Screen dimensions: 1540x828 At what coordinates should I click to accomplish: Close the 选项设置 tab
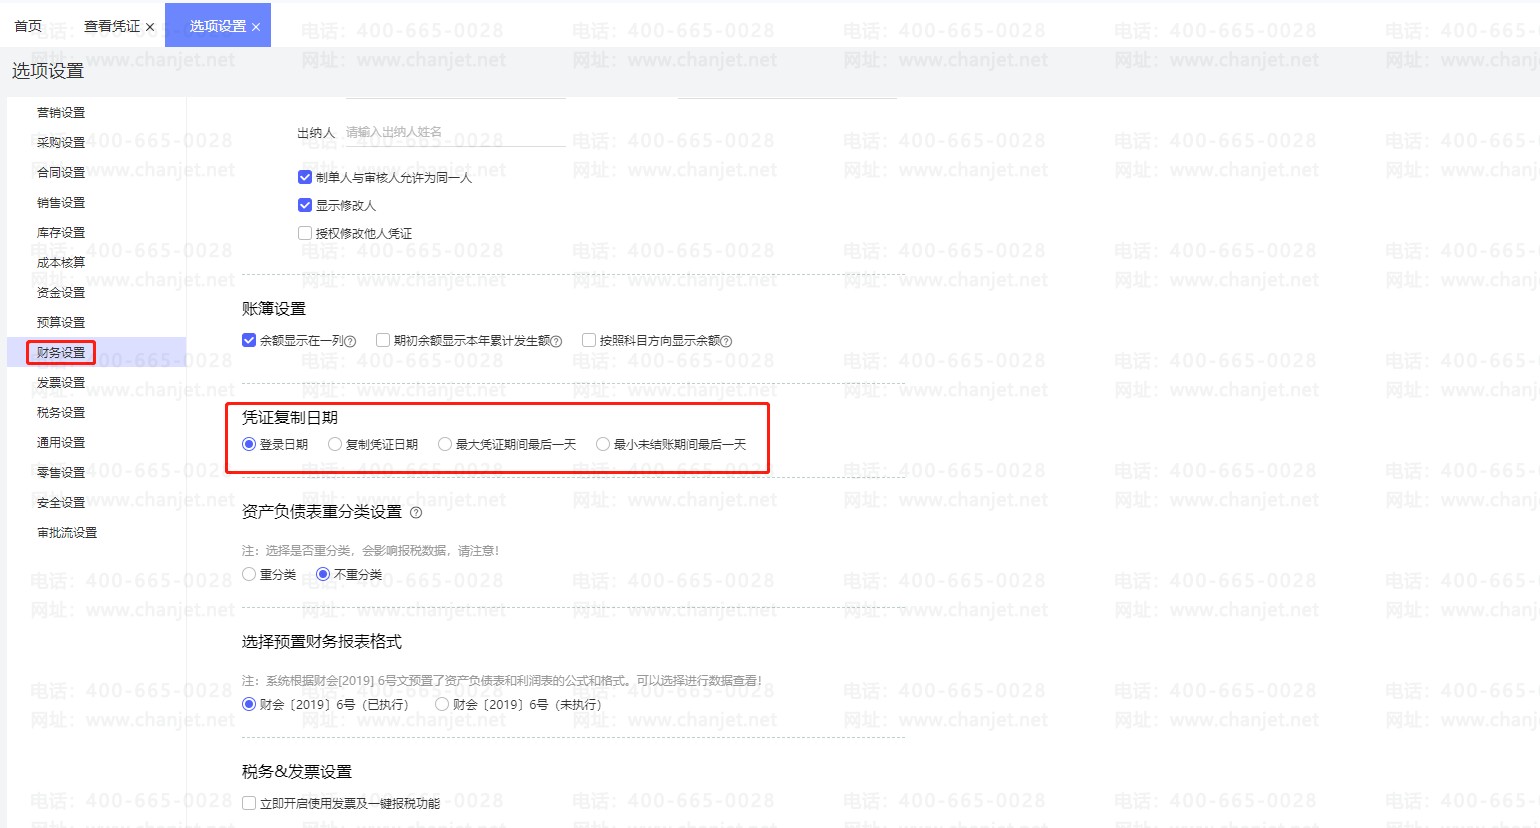(x=256, y=27)
